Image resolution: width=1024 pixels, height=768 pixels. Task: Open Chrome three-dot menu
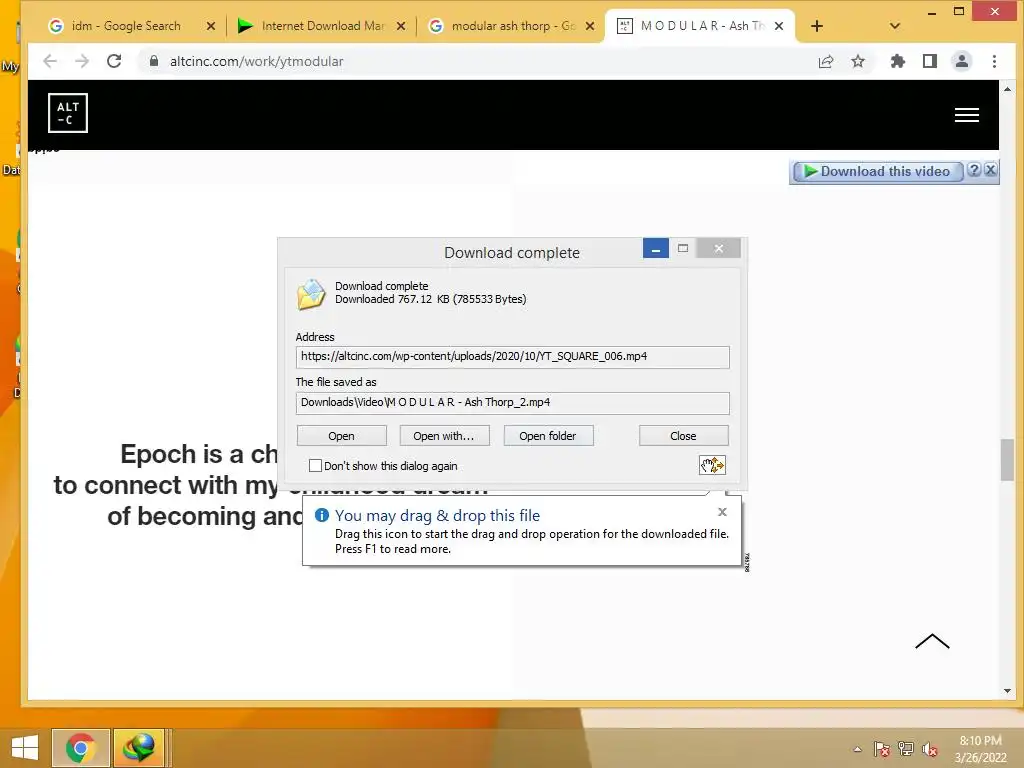tap(995, 61)
